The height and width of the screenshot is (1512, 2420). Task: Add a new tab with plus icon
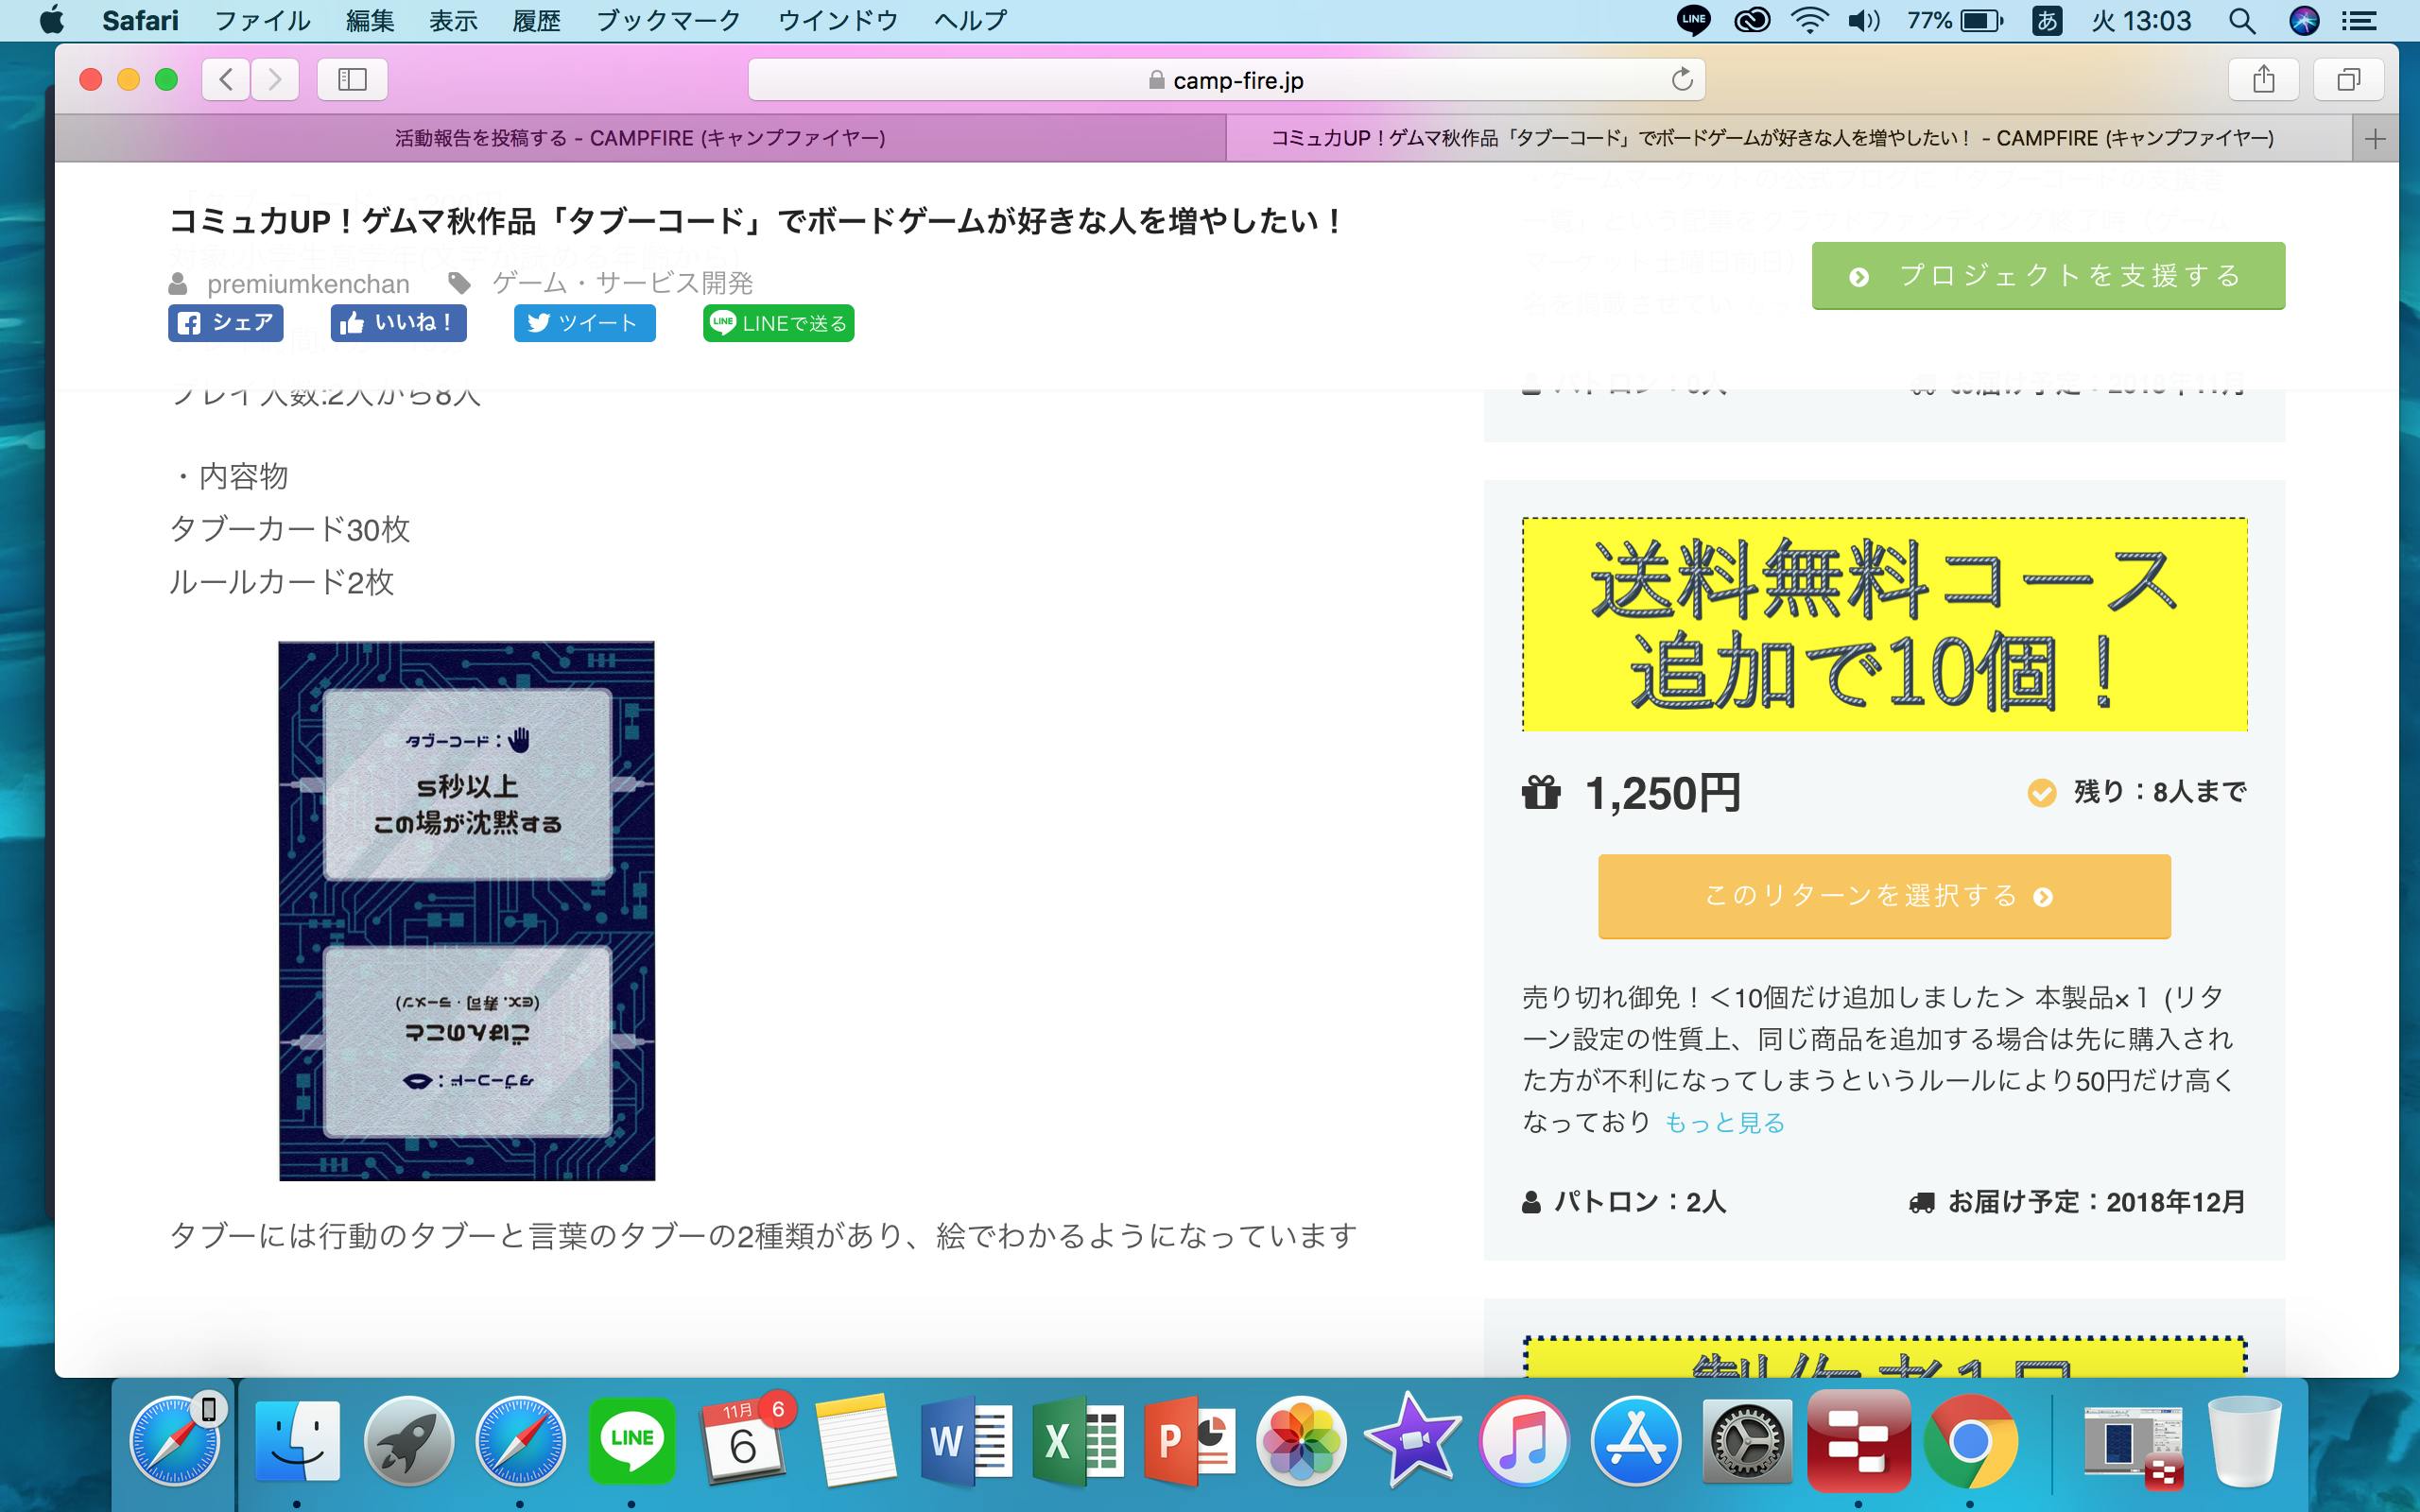2376,139
